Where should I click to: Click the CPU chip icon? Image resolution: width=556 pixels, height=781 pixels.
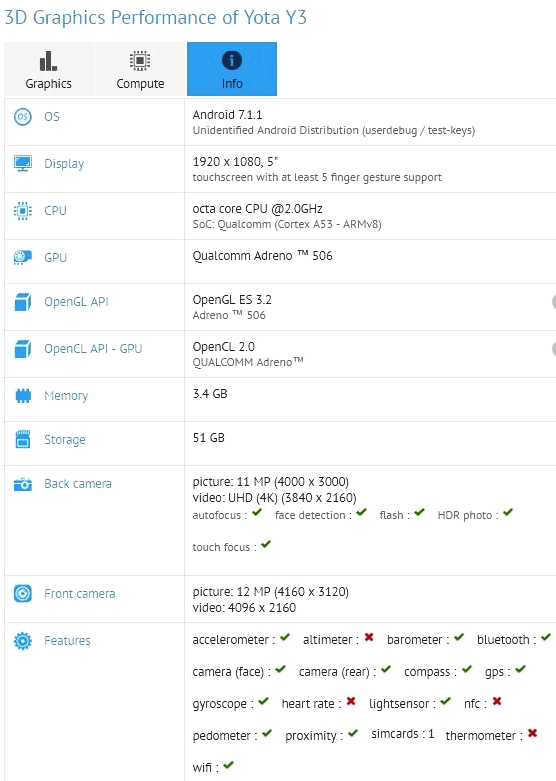coord(22,211)
